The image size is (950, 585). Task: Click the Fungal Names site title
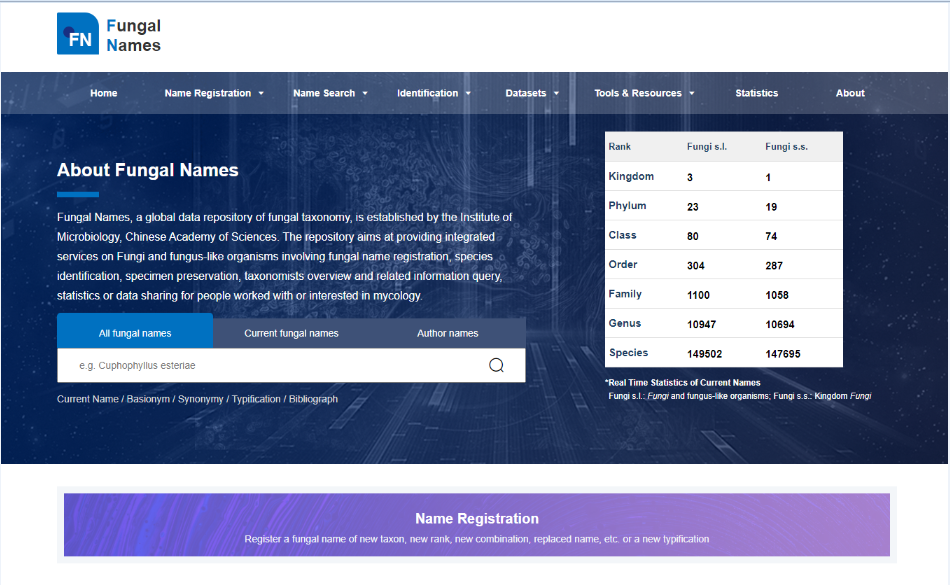[x=133, y=35]
